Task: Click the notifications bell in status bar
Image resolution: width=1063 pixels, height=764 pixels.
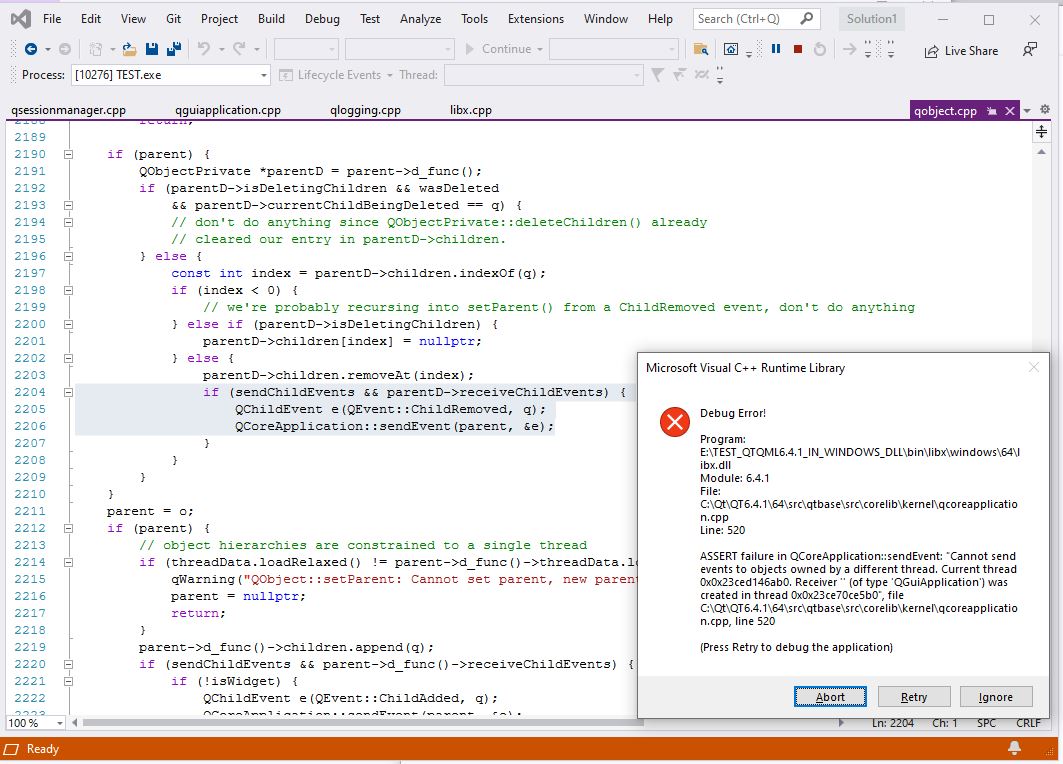Action: (1014, 748)
